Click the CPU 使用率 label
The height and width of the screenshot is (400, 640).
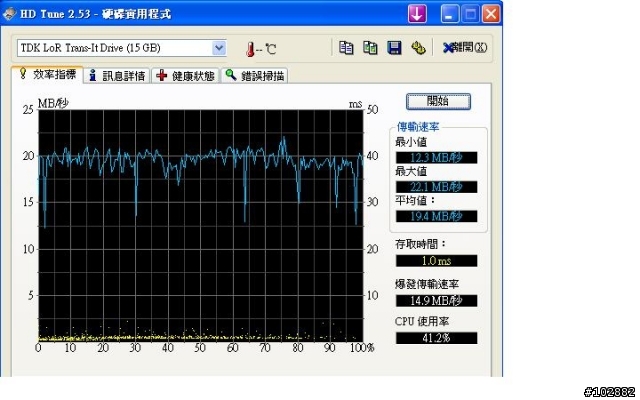click(422, 322)
